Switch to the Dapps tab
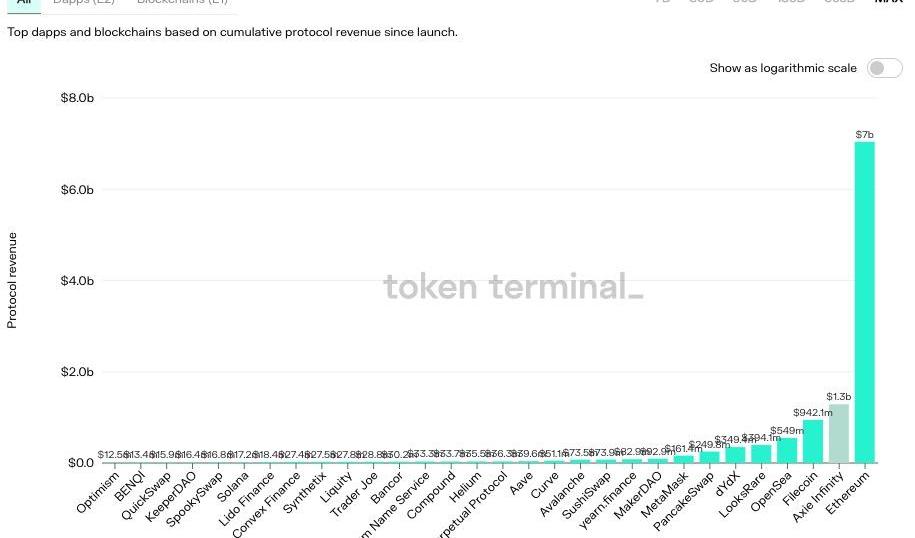The image size is (915, 538). click(84, 2)
